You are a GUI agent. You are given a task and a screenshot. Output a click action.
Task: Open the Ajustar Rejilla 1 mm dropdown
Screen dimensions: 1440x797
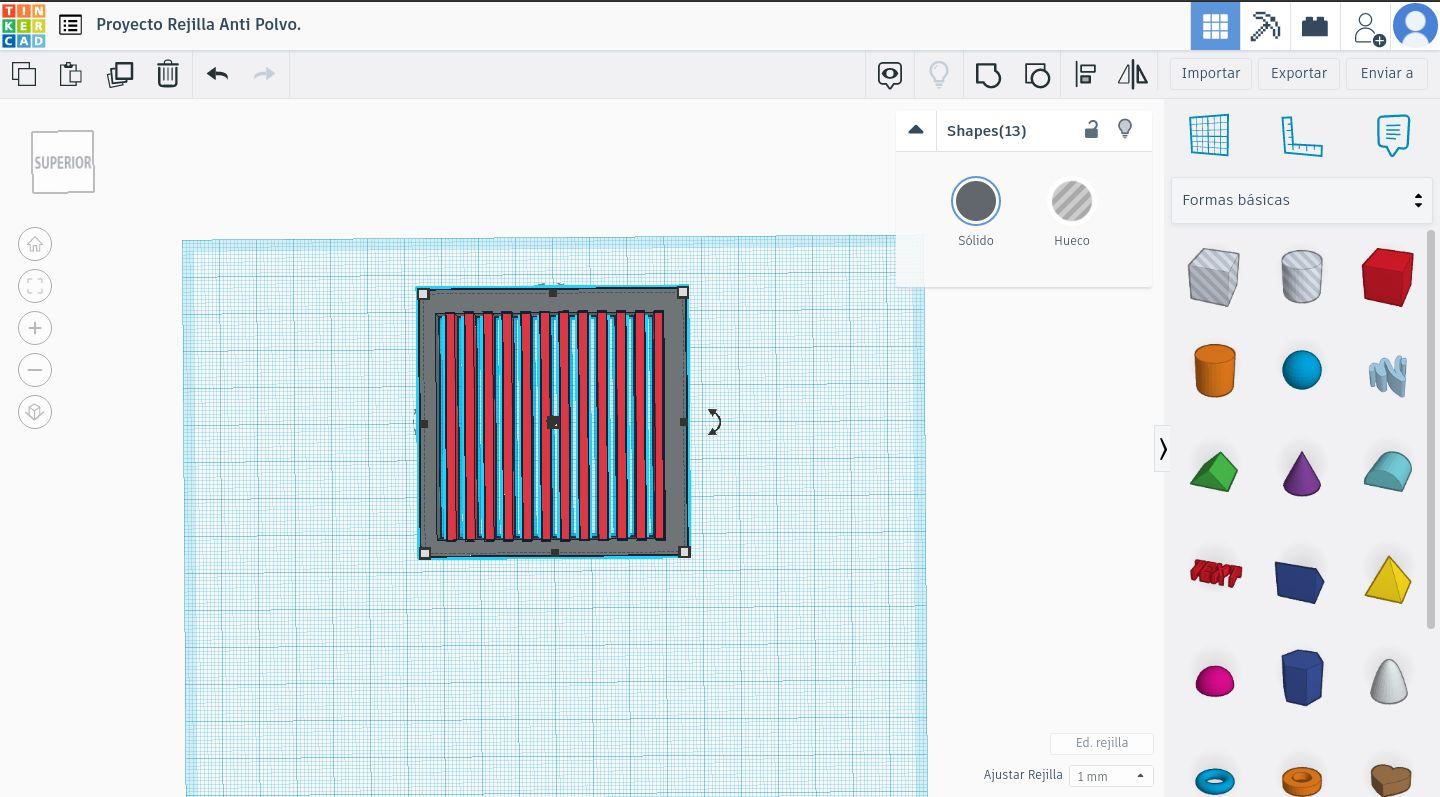click(x=1110, y=776)
